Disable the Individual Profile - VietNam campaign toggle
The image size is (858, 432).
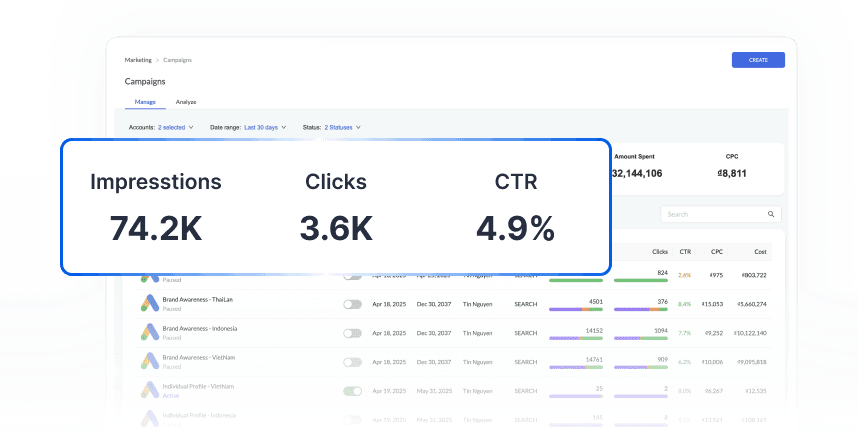pyautogui.click(x=352, y=391)
